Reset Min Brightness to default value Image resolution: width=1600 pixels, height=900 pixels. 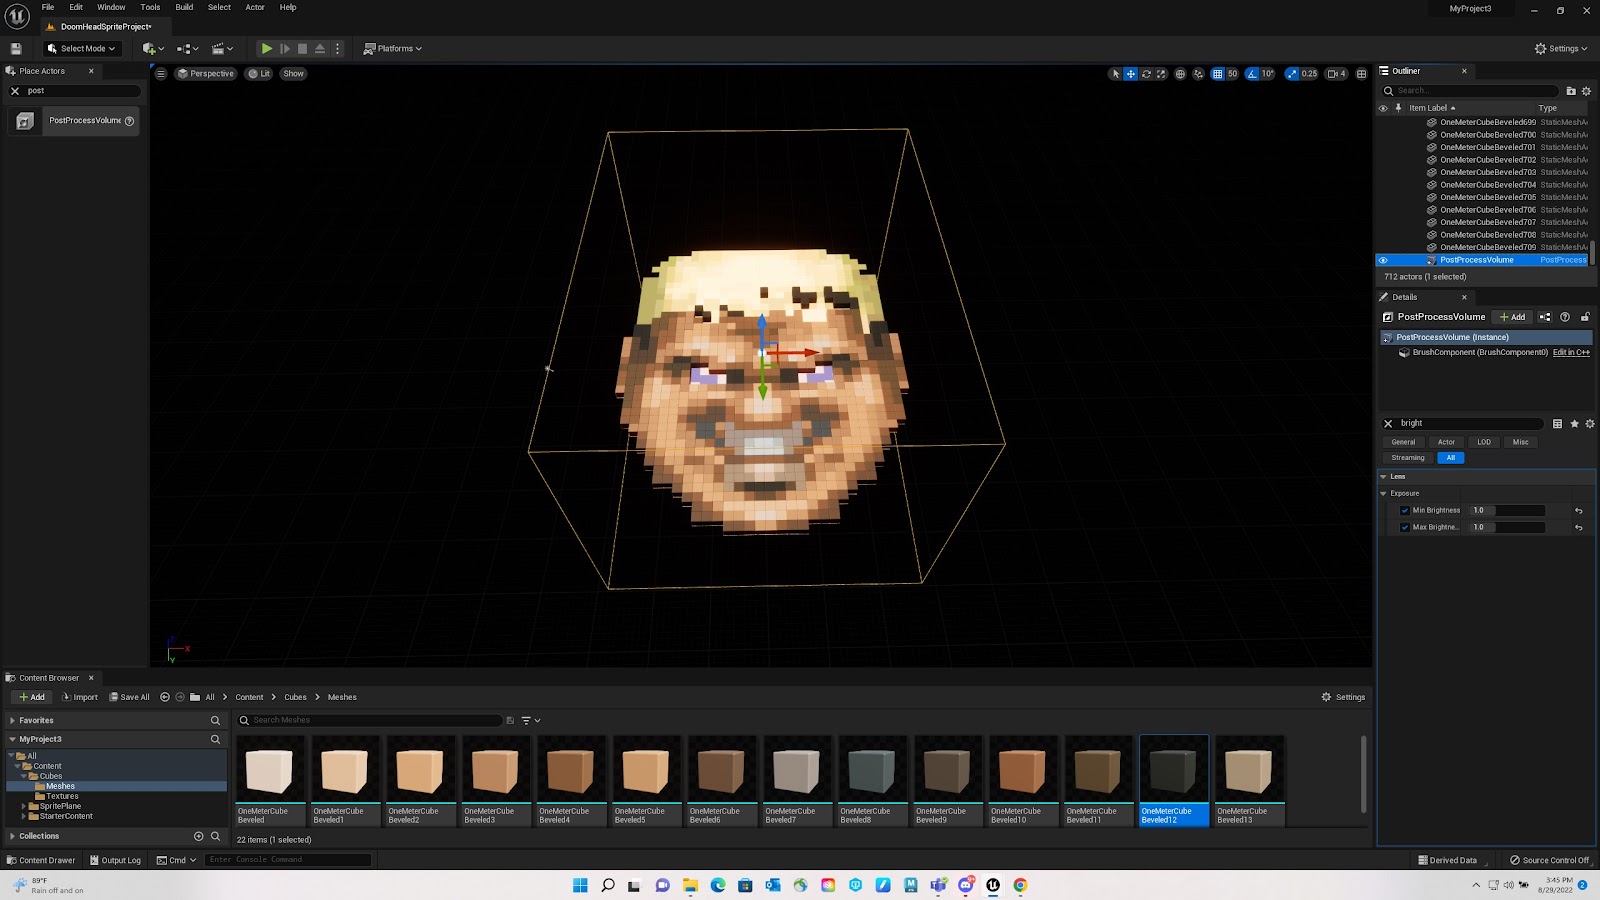(1579, 511)
